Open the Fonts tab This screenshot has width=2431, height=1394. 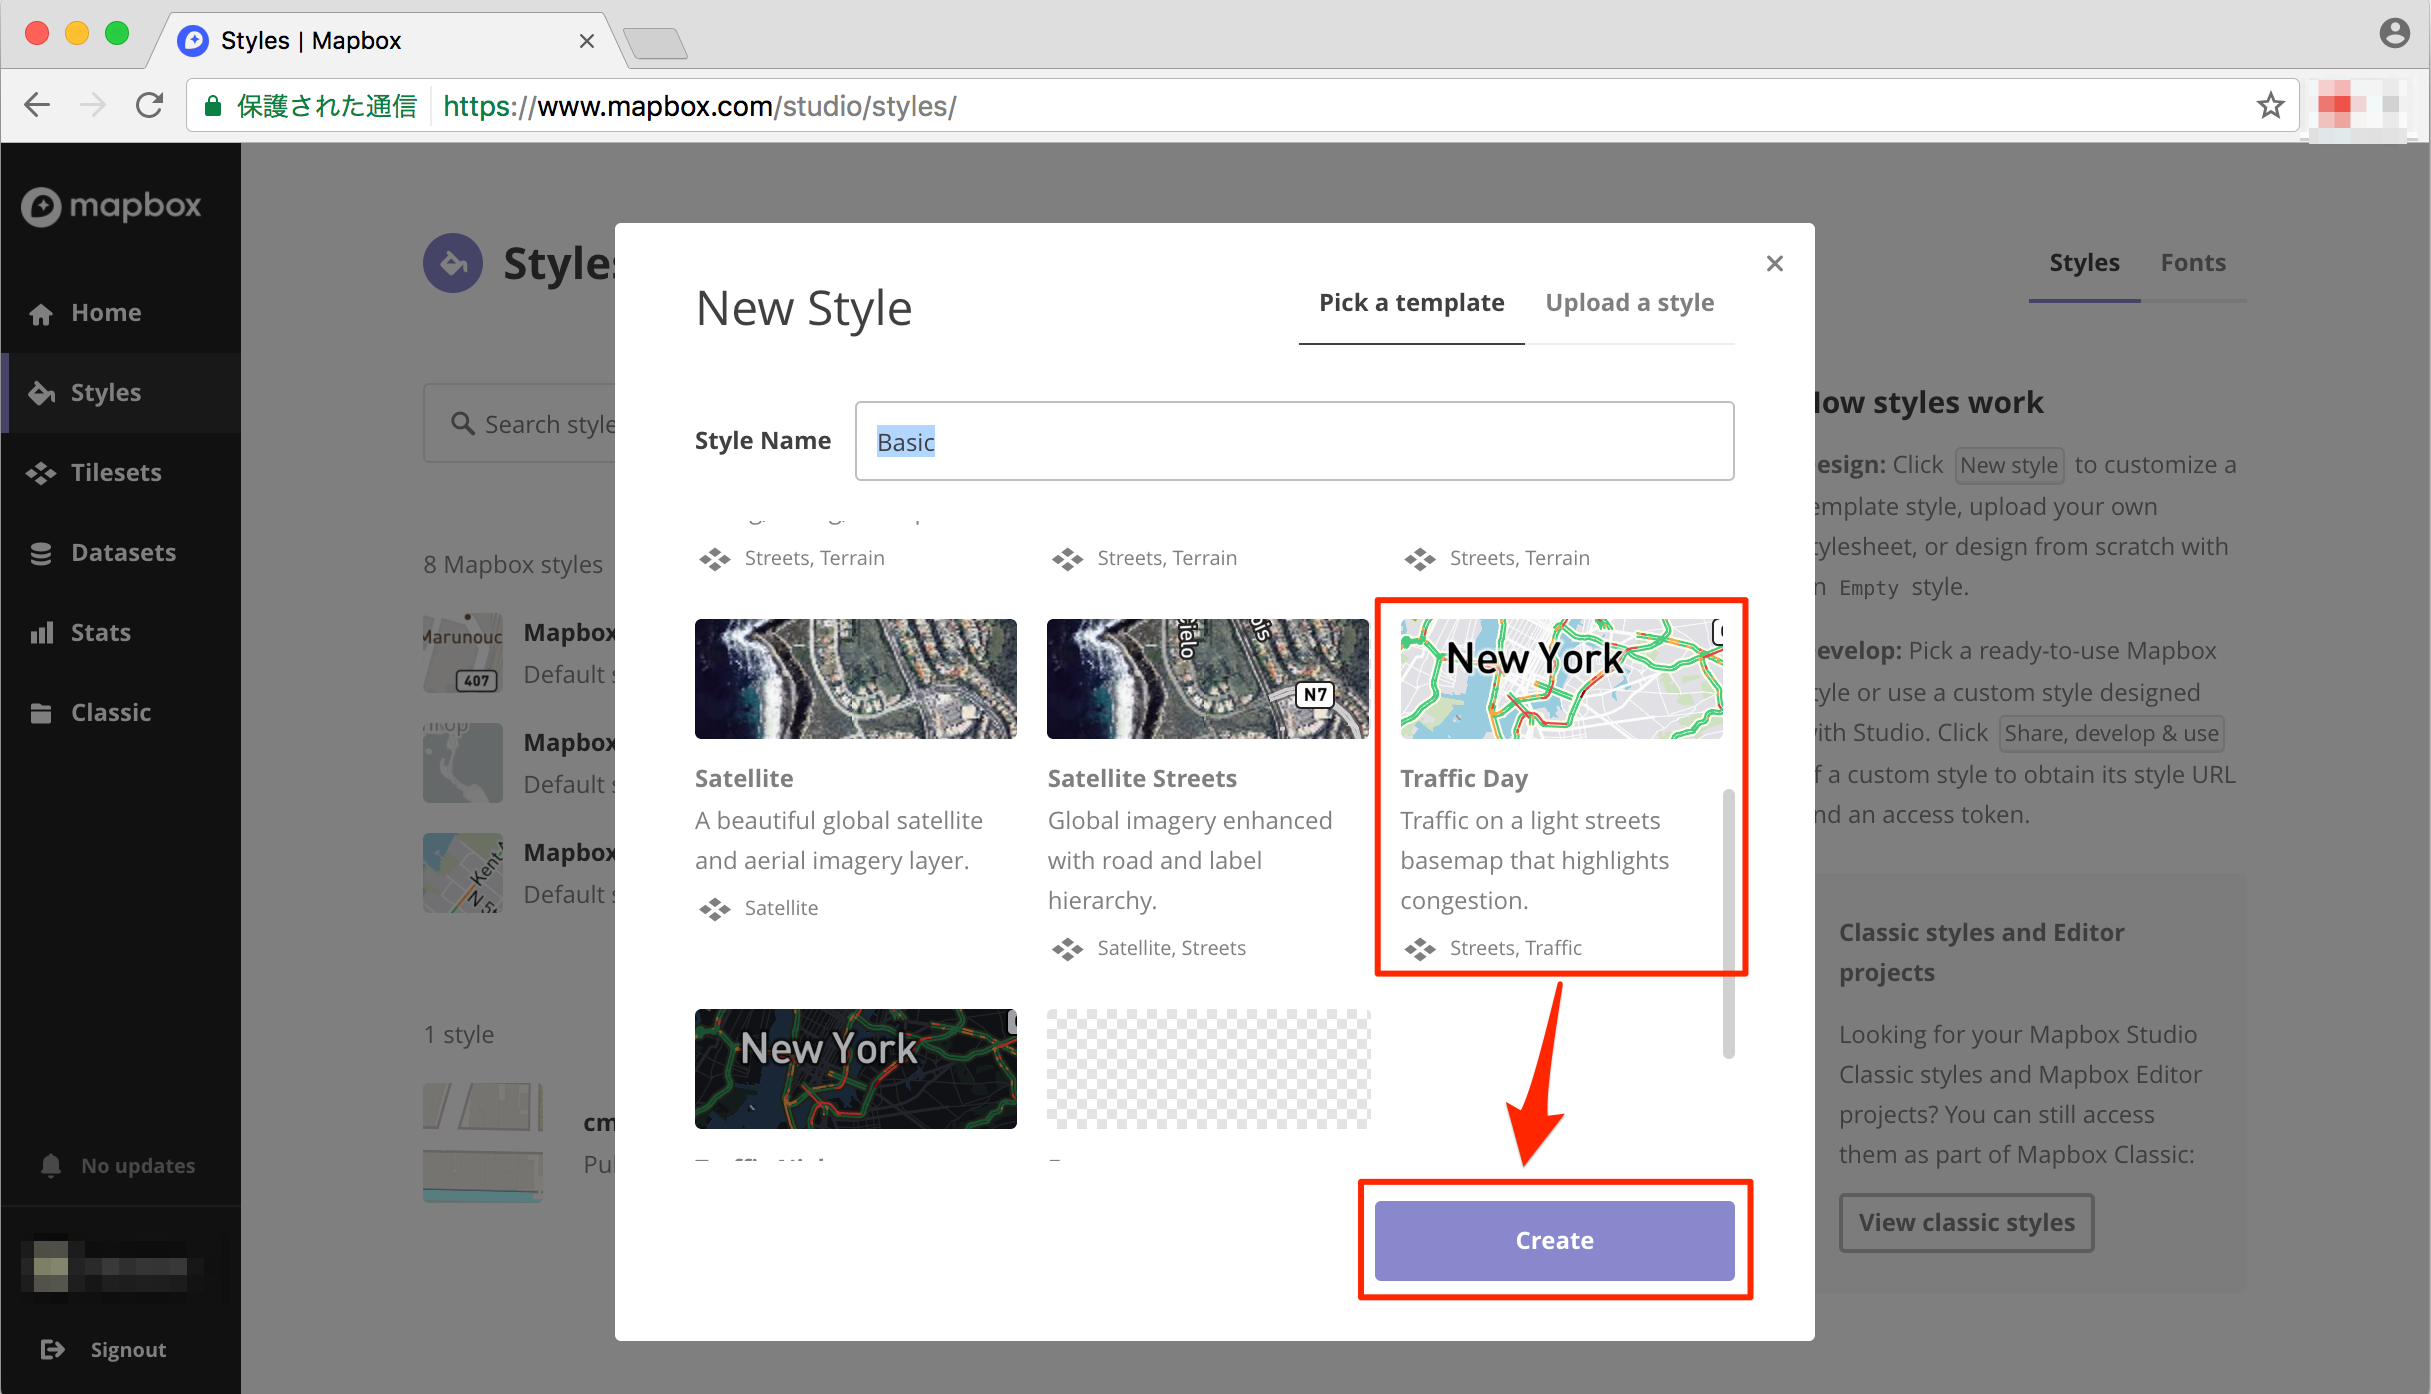click(2192, 263)
